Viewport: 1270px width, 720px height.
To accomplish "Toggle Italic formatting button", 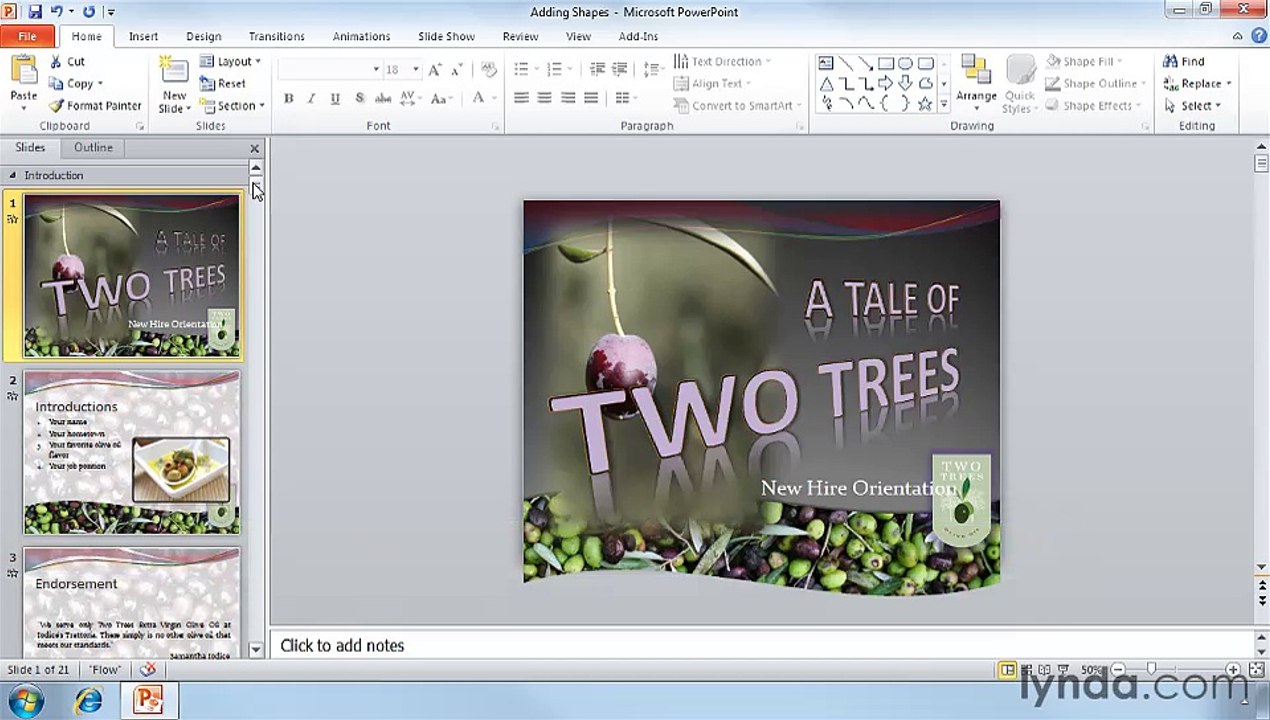I will [x=311, y=98].
